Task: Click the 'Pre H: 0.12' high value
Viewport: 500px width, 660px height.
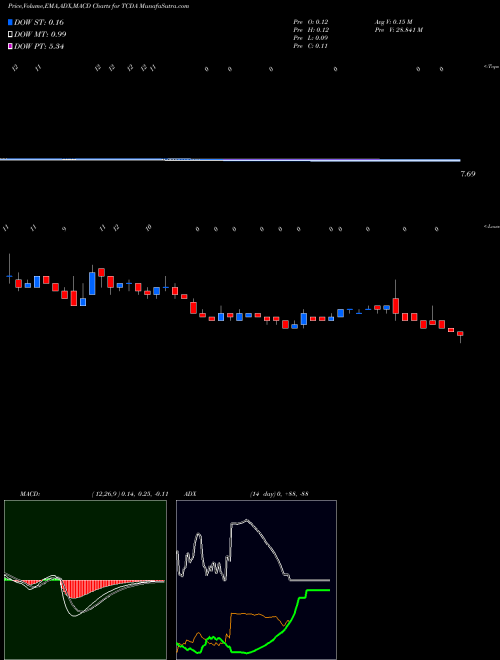Action: (311, 30)
